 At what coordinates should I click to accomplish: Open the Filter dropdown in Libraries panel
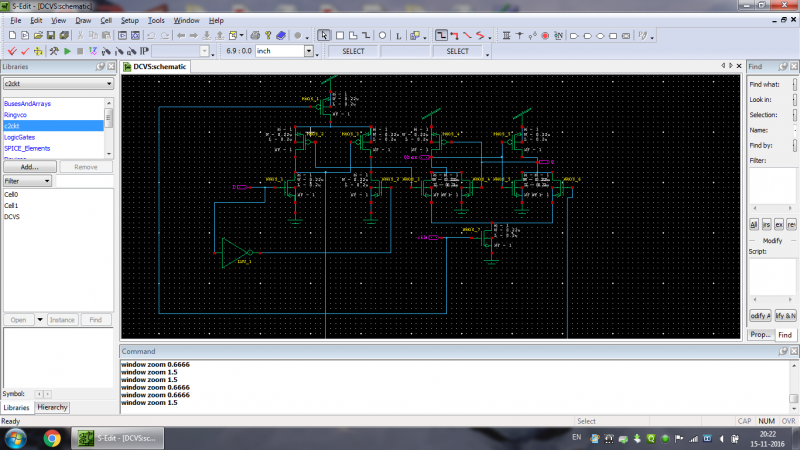28,181
